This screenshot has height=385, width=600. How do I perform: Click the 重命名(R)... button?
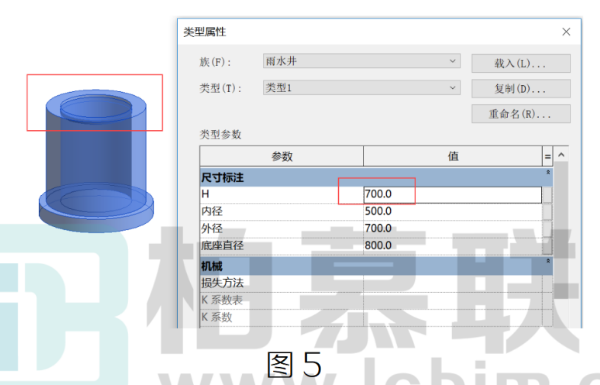point(521,114)
